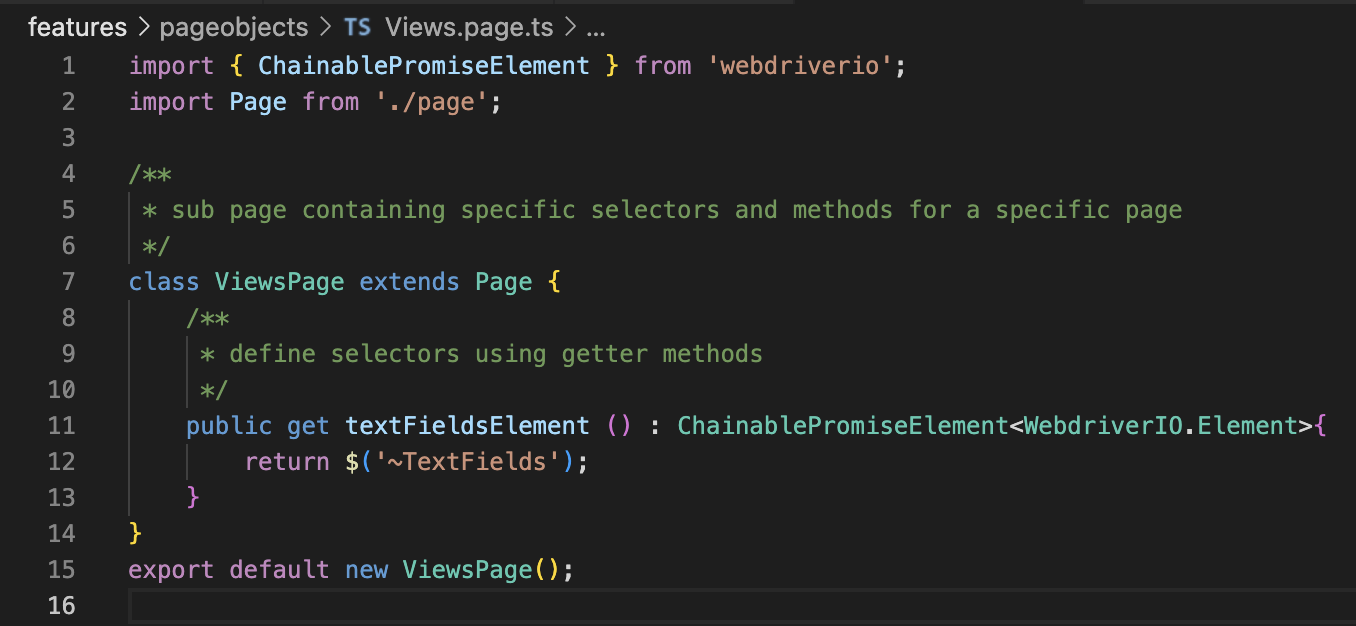Viewport: 1356px width, 626px height.
Task: Click the 'return' keyword on line 12
Action: pos(287,462)
